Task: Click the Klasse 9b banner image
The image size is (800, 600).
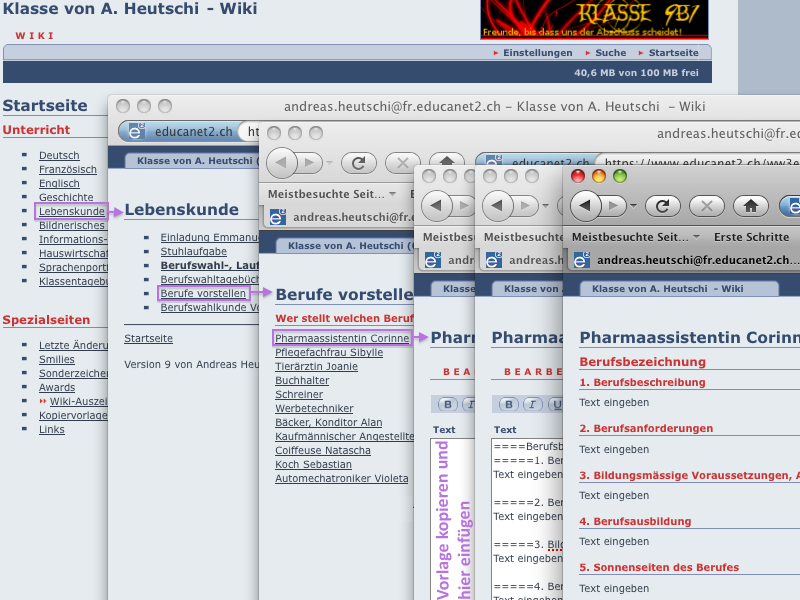Action: coord(594,19)
